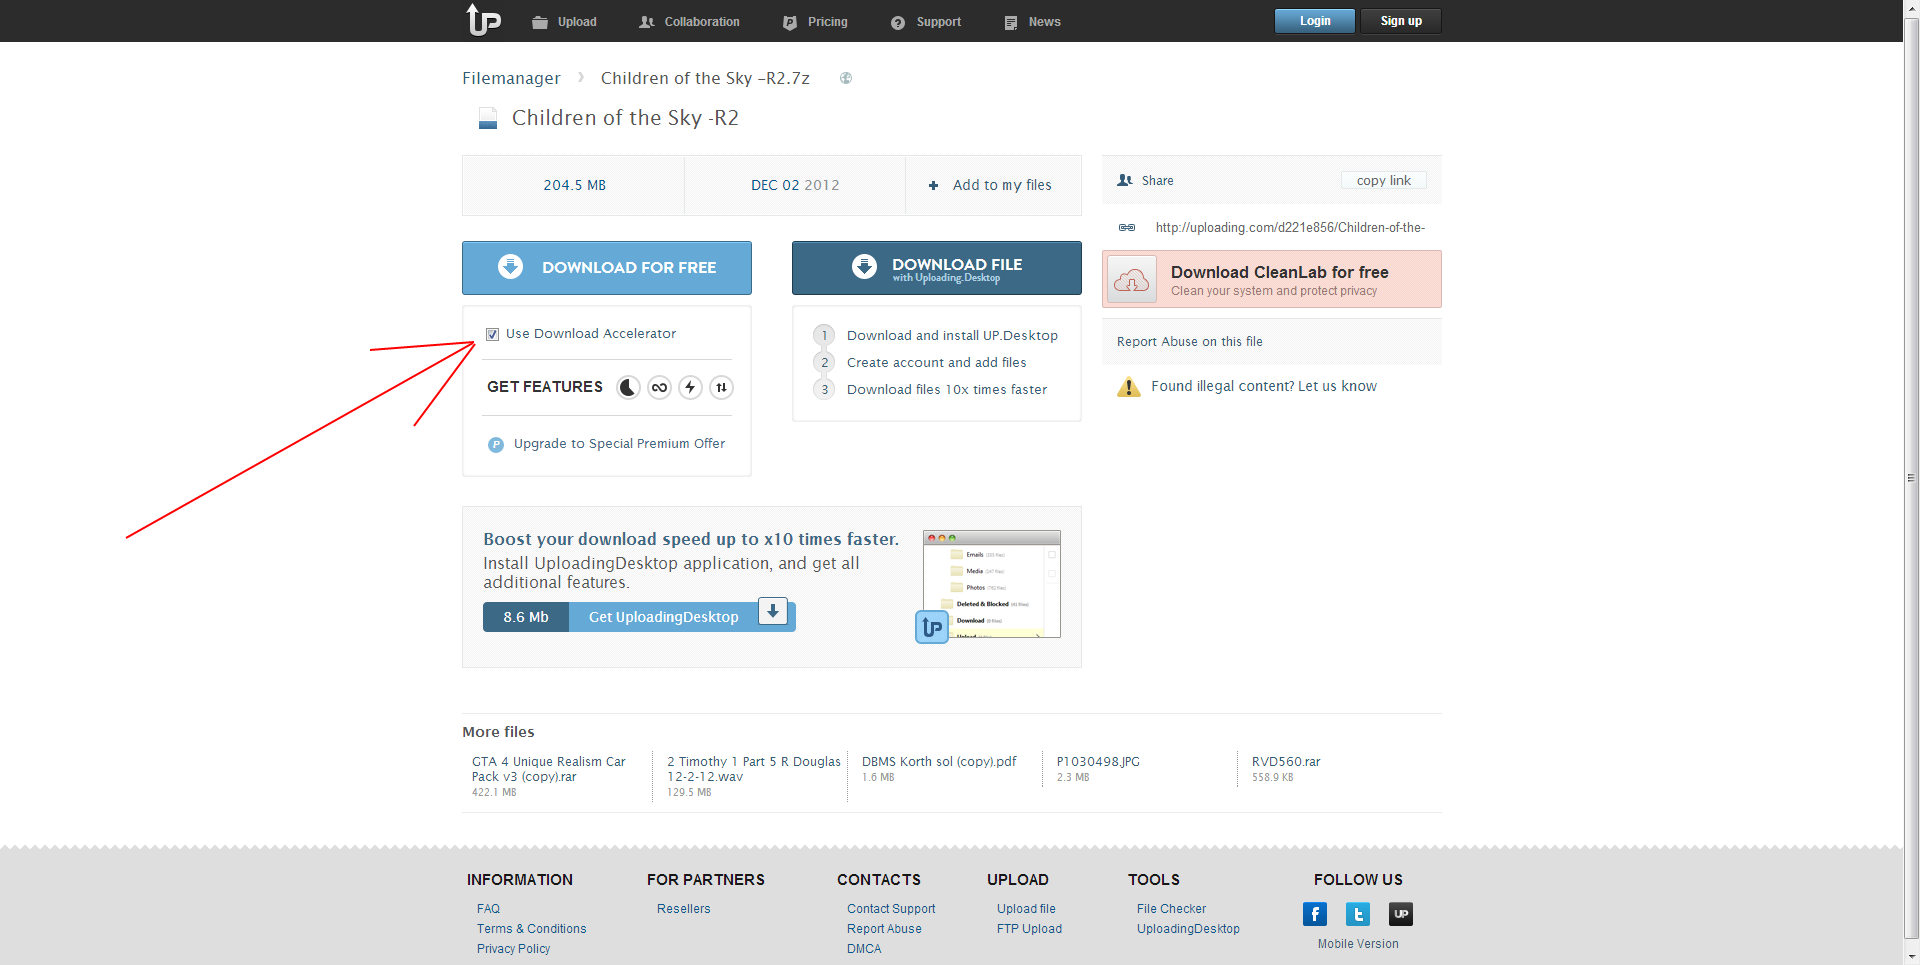Open Mobile Version link

(1358, 944)
